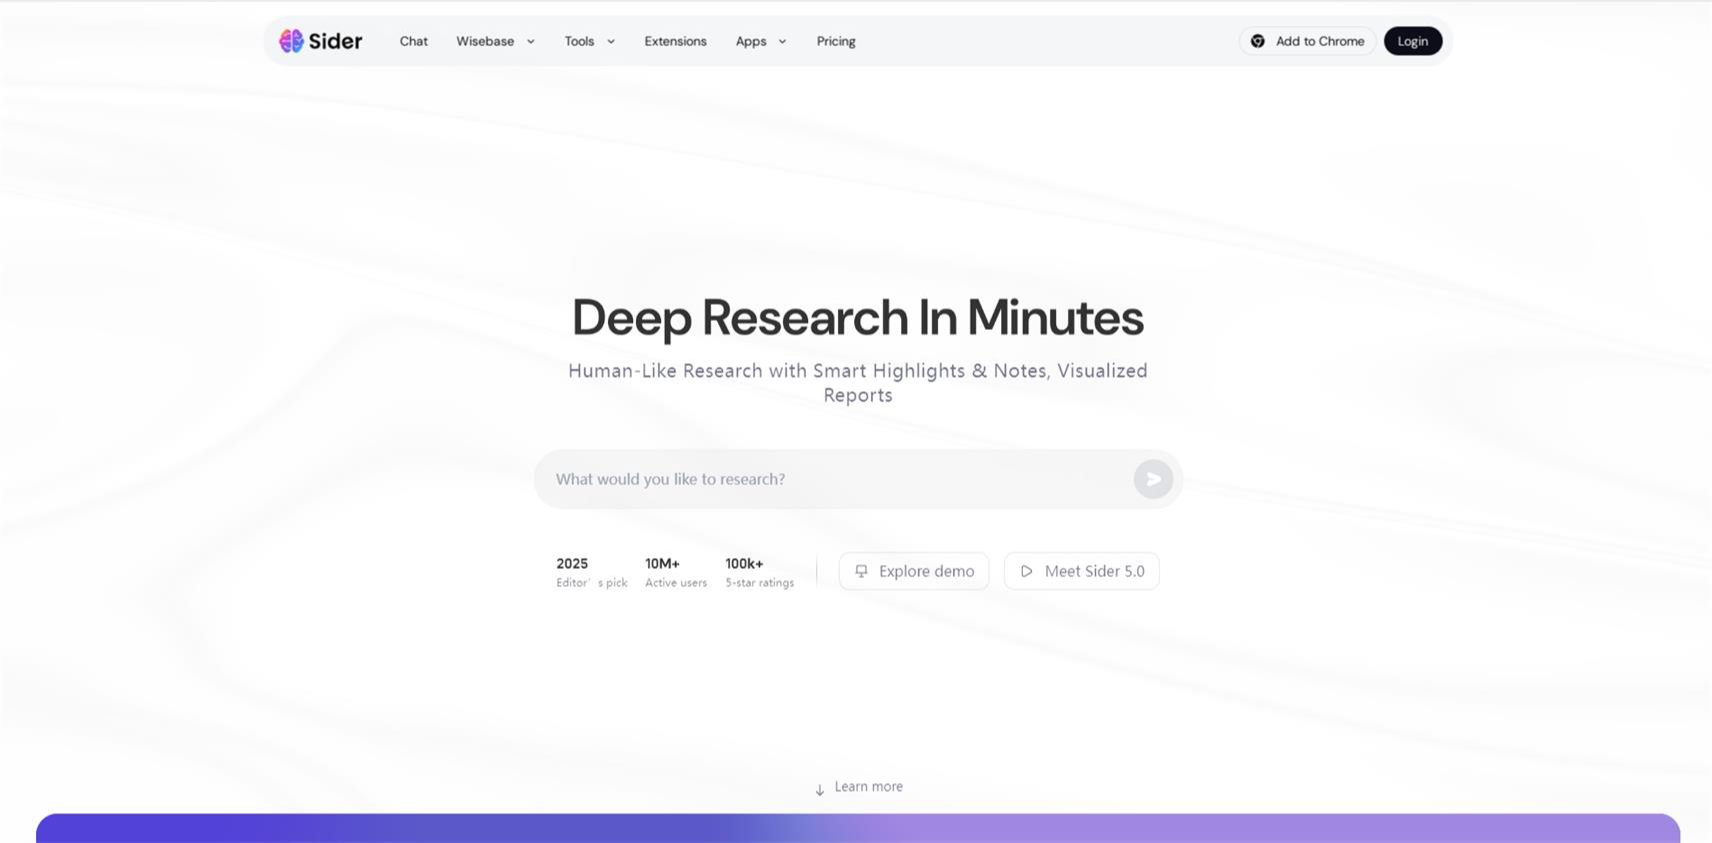Click the Sider wordmark in the header
The height and width of the screenshot is (843, 1712).
pos(335,41)
